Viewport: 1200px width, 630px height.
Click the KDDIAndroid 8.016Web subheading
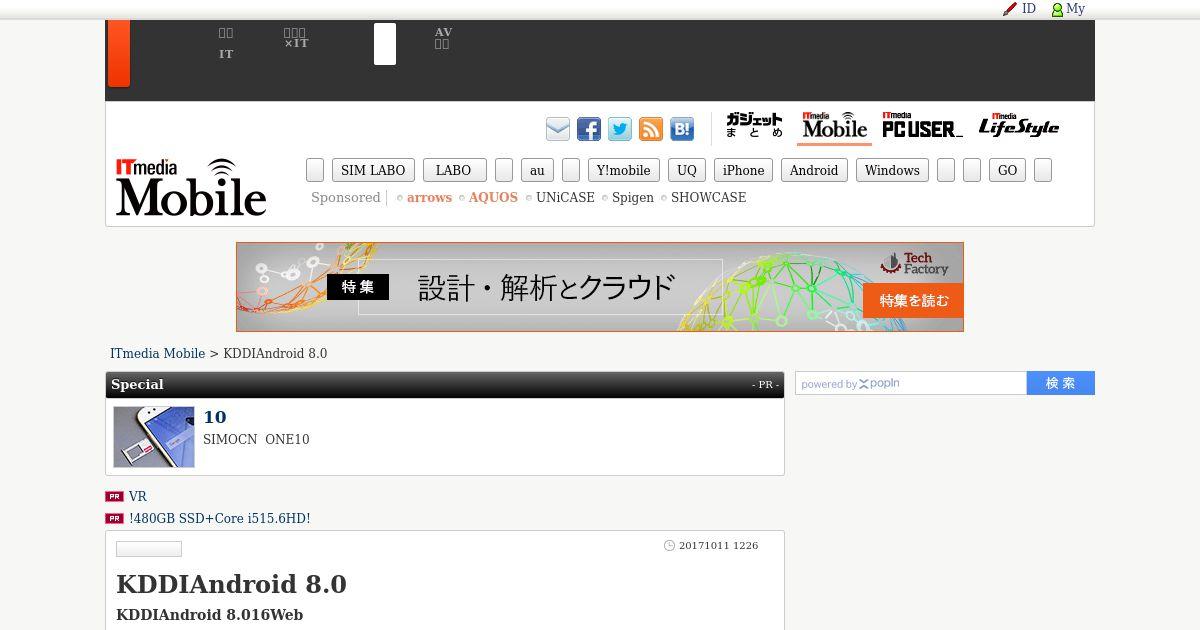coord(209,615)
